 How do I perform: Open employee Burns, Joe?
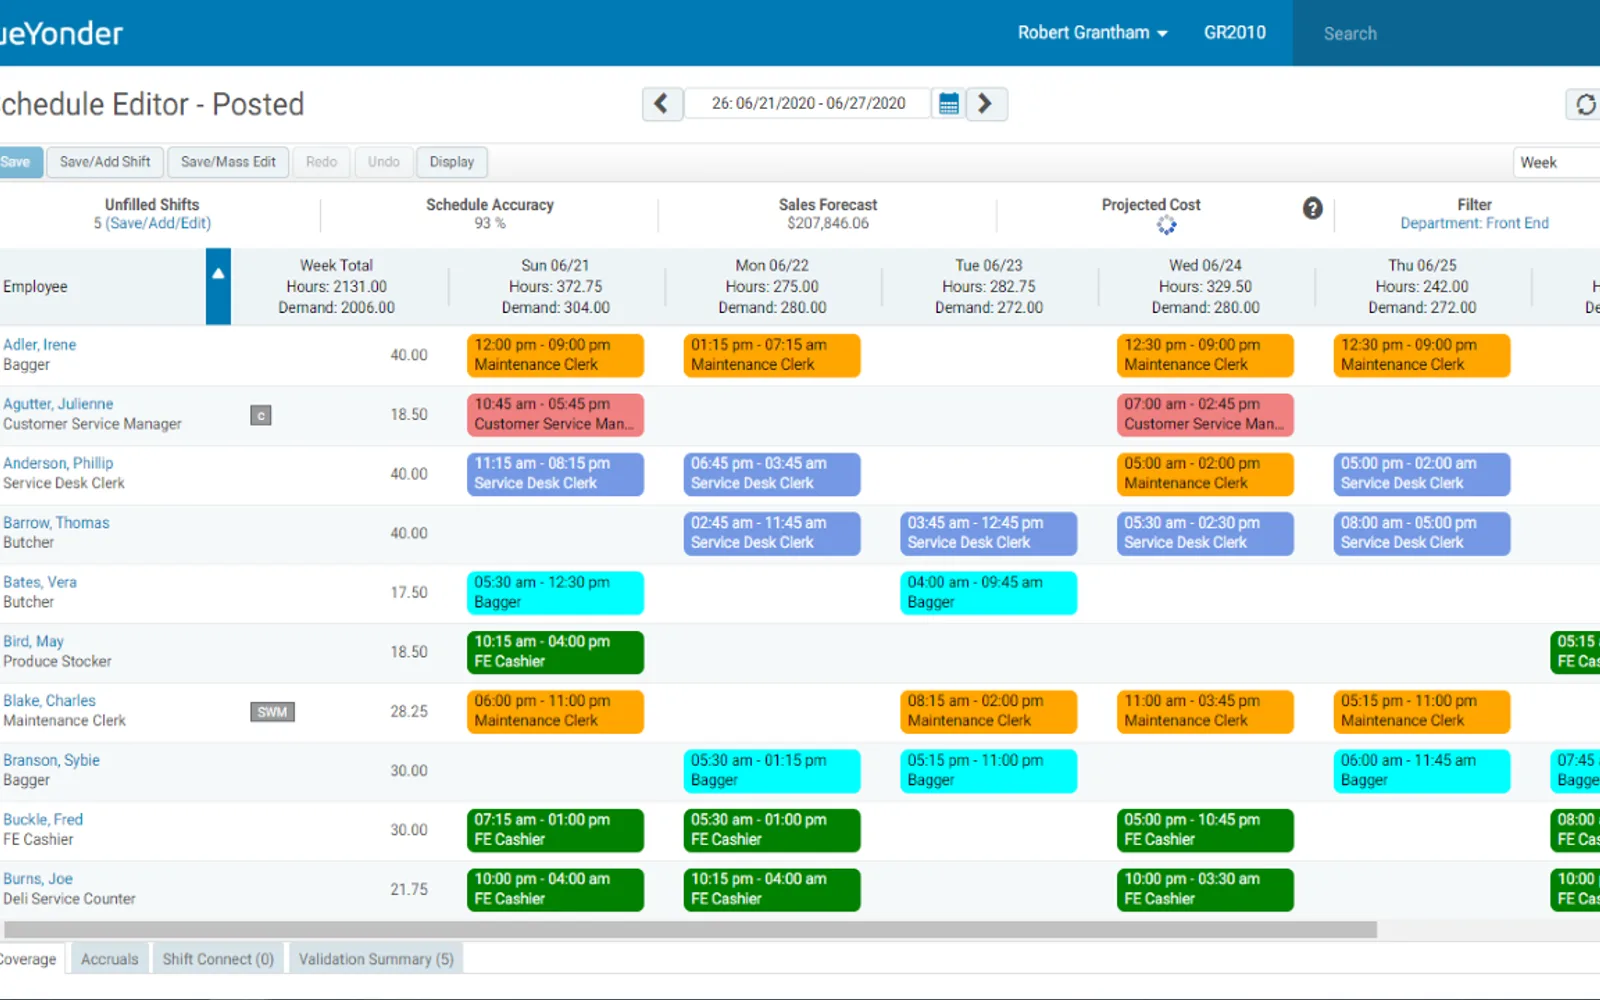[38, 879]
